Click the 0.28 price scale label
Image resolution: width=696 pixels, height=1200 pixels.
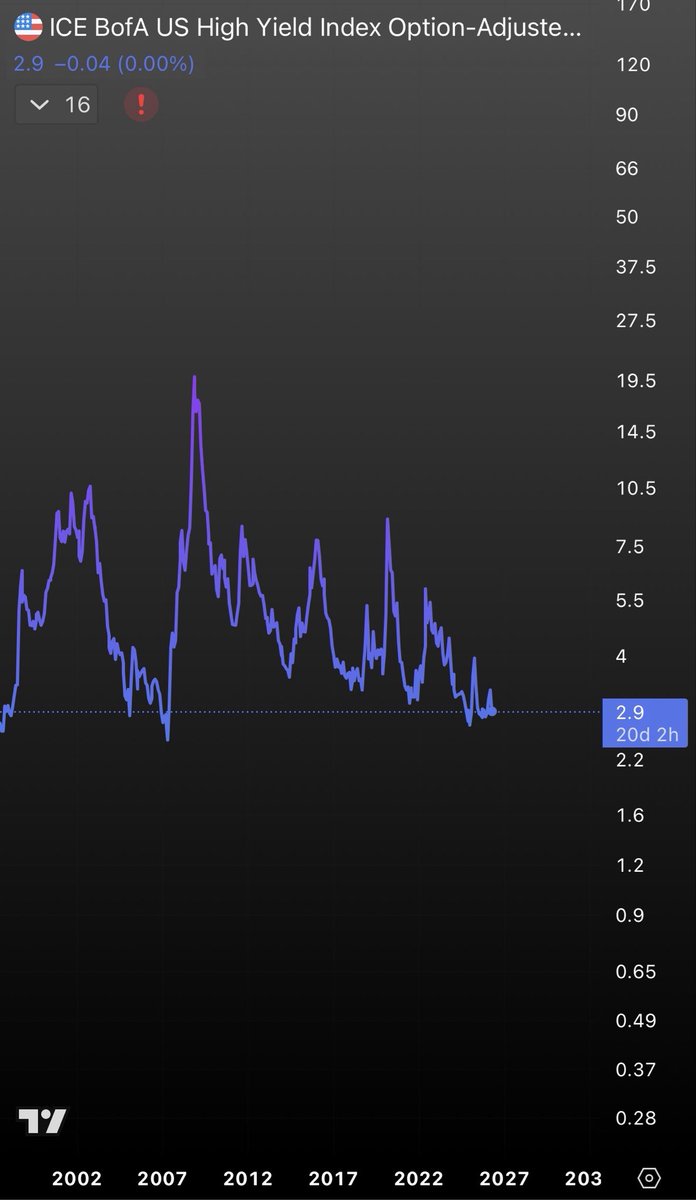(636, 1118)
